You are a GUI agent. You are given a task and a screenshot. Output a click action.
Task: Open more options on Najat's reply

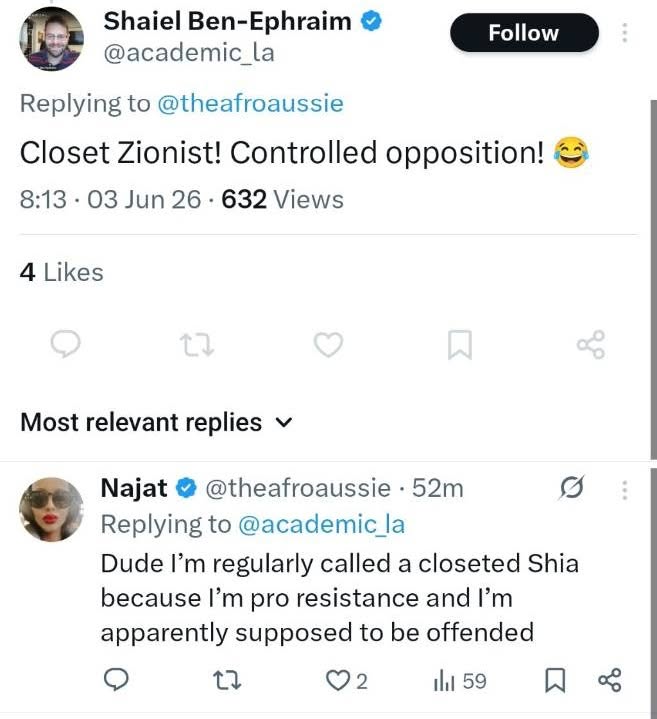(624, 490)
